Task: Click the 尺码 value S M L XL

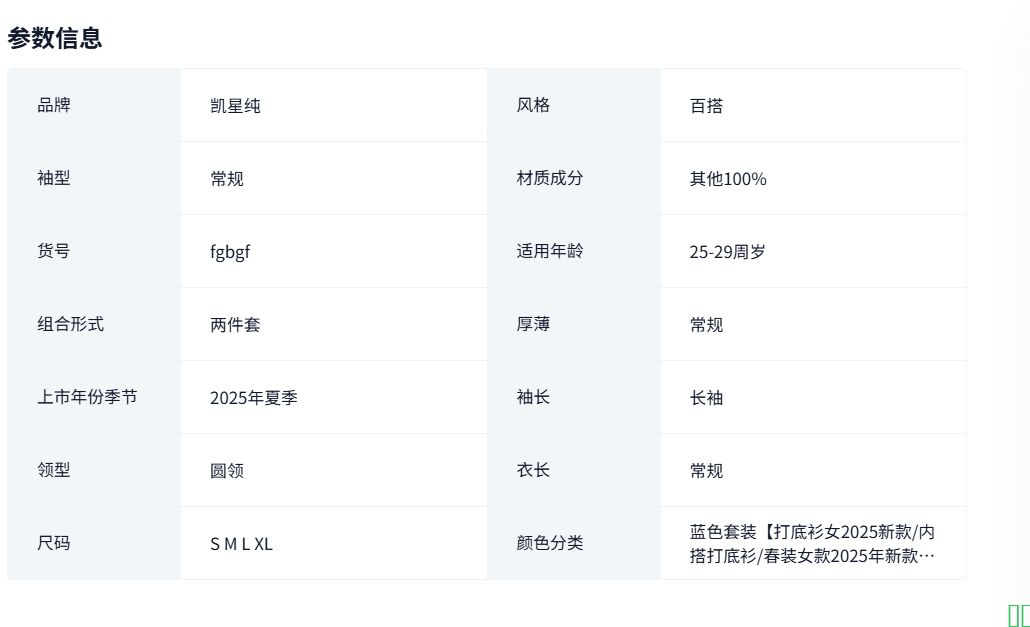Action: click(241, 544)
